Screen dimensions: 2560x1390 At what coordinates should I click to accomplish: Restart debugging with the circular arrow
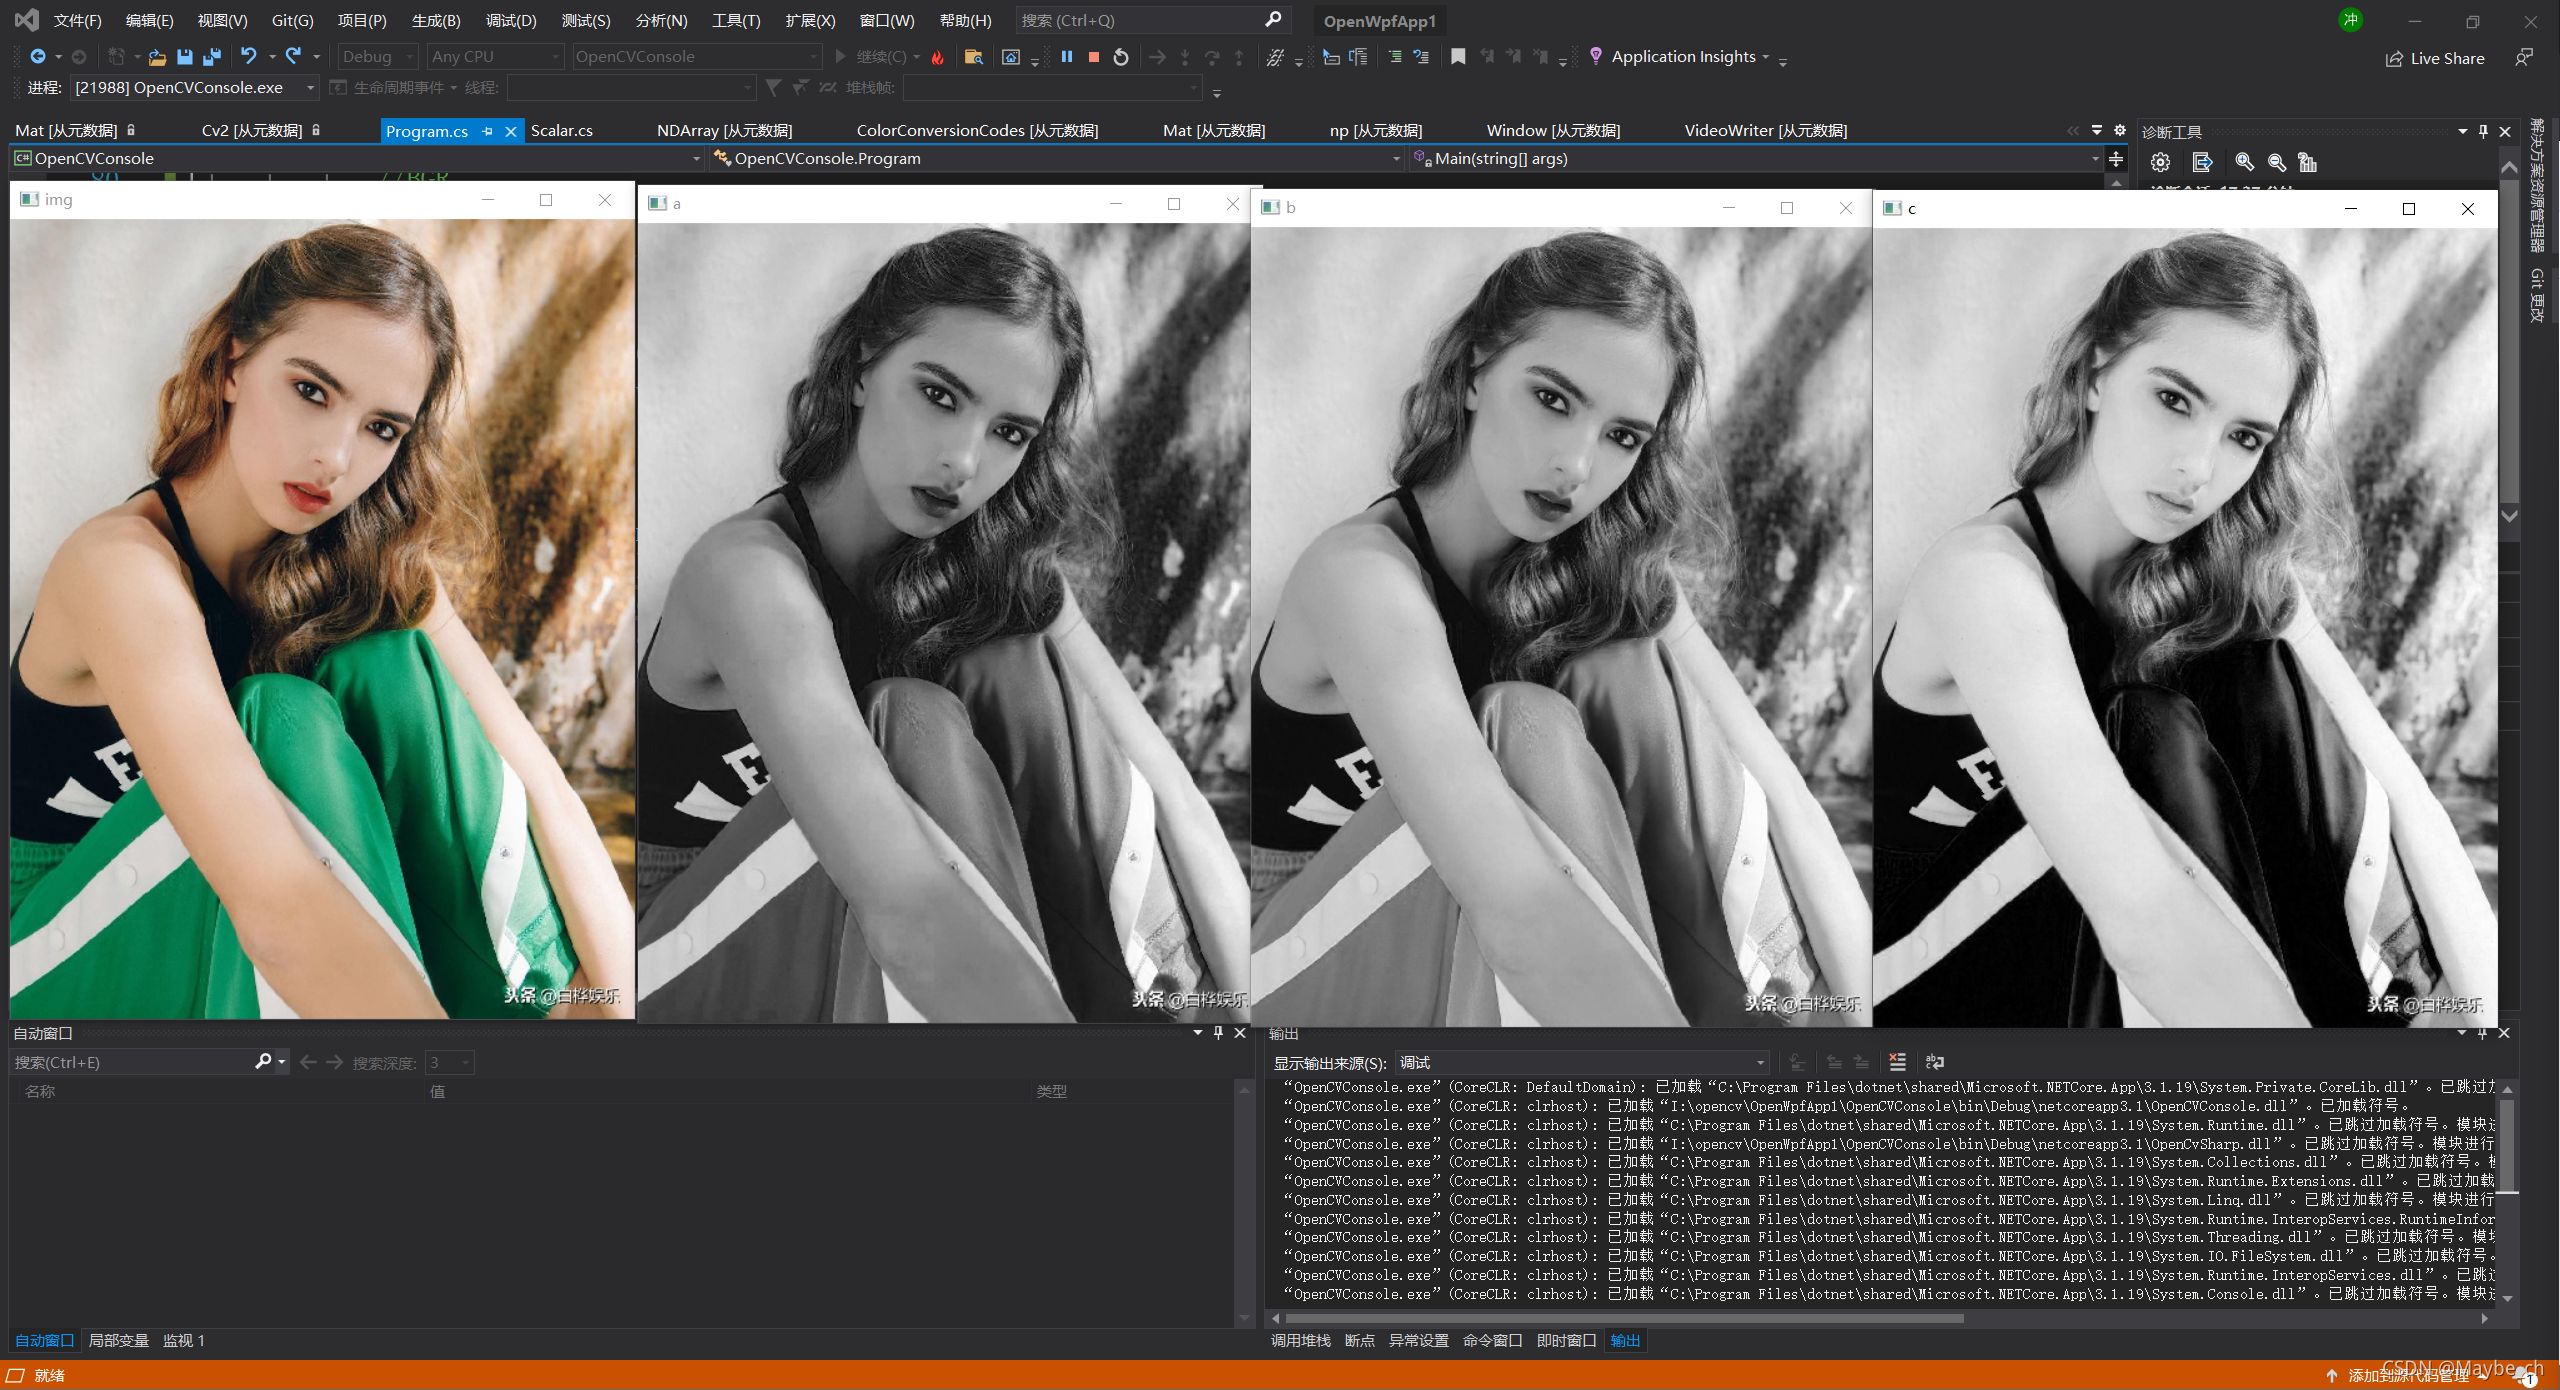click(x=1121, y=57)
